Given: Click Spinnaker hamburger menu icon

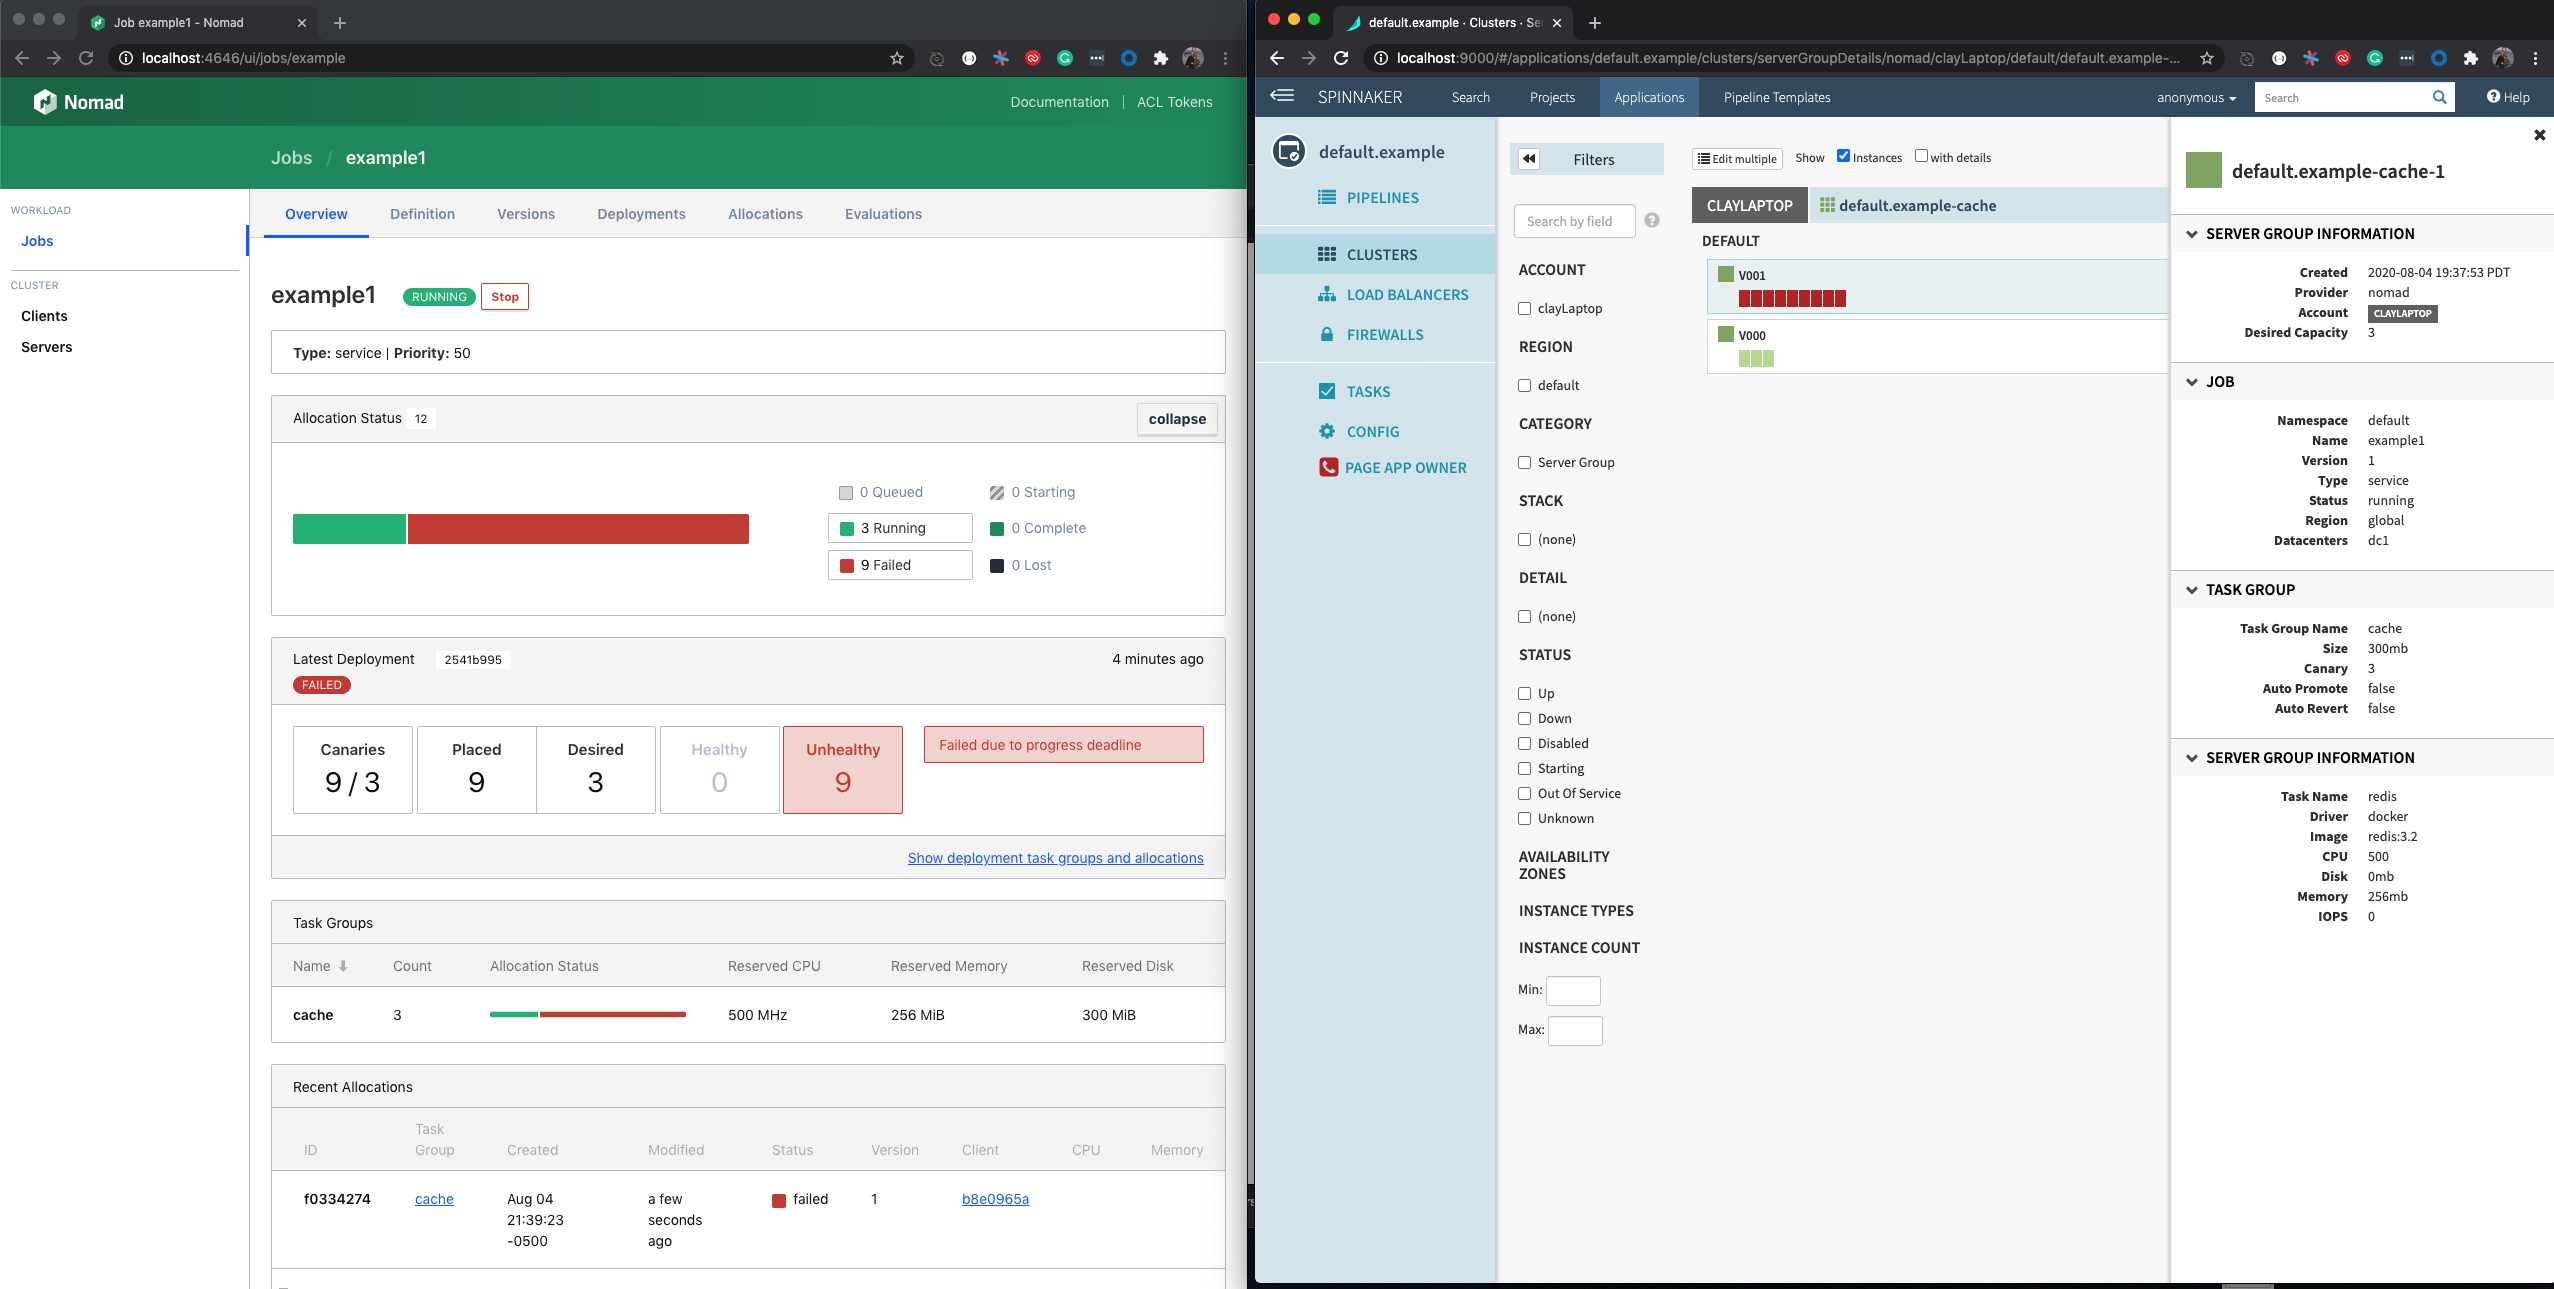Looking at the screenshot, I should click(x=1282, y=96).
